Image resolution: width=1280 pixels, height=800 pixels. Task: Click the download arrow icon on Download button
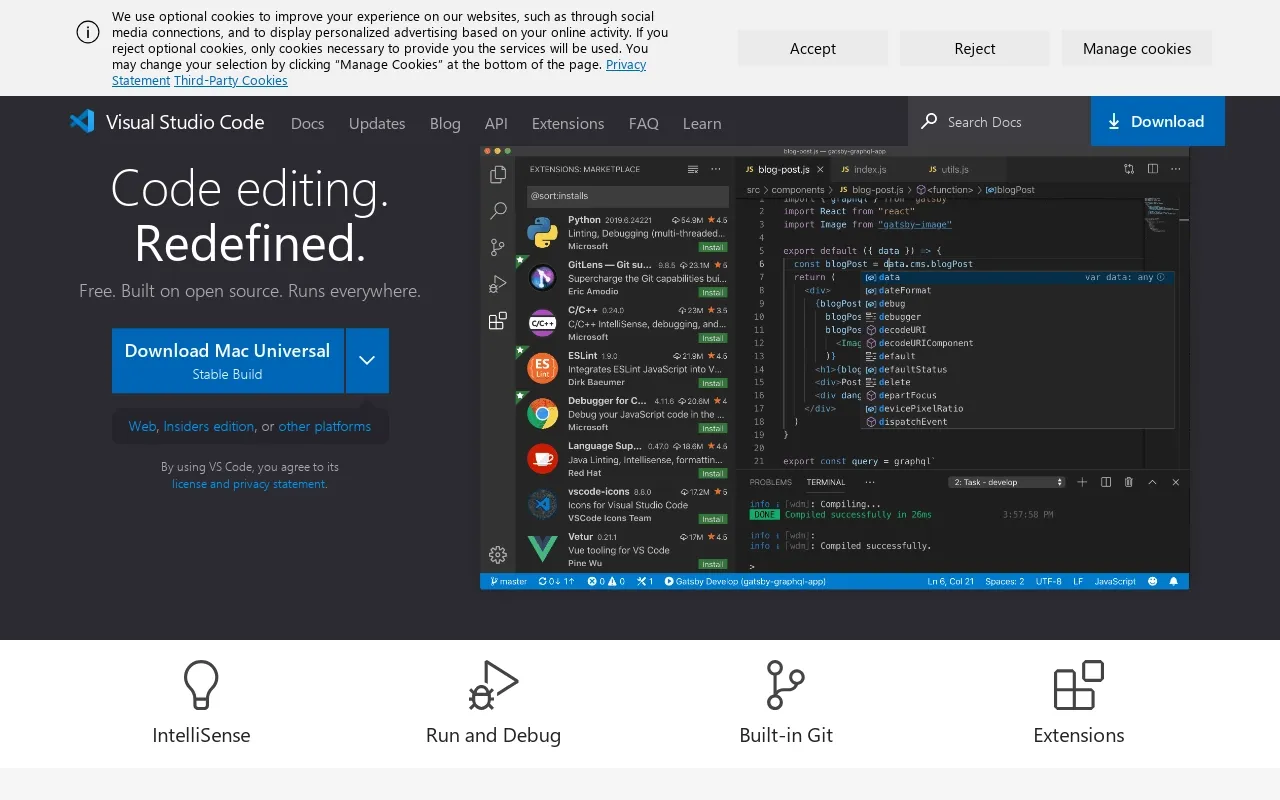pos(1114,122)
